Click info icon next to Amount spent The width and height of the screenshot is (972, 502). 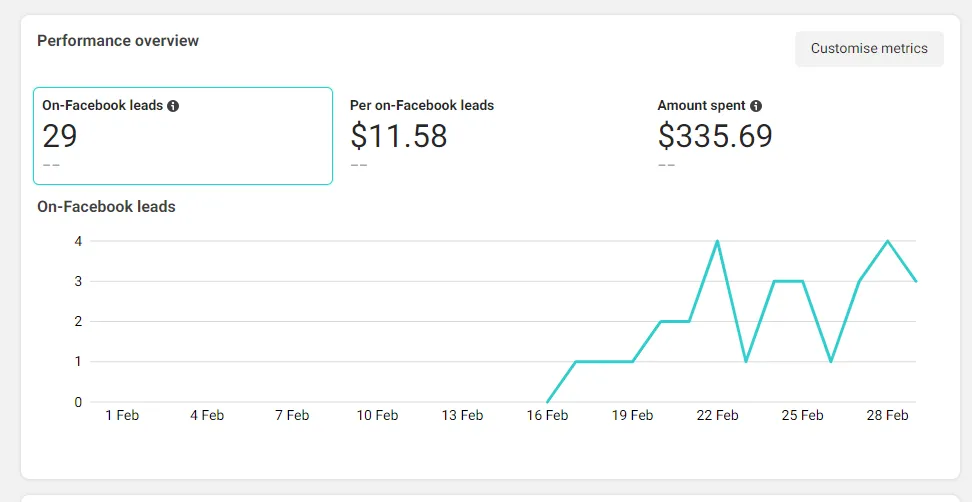[x=756, y=106]
